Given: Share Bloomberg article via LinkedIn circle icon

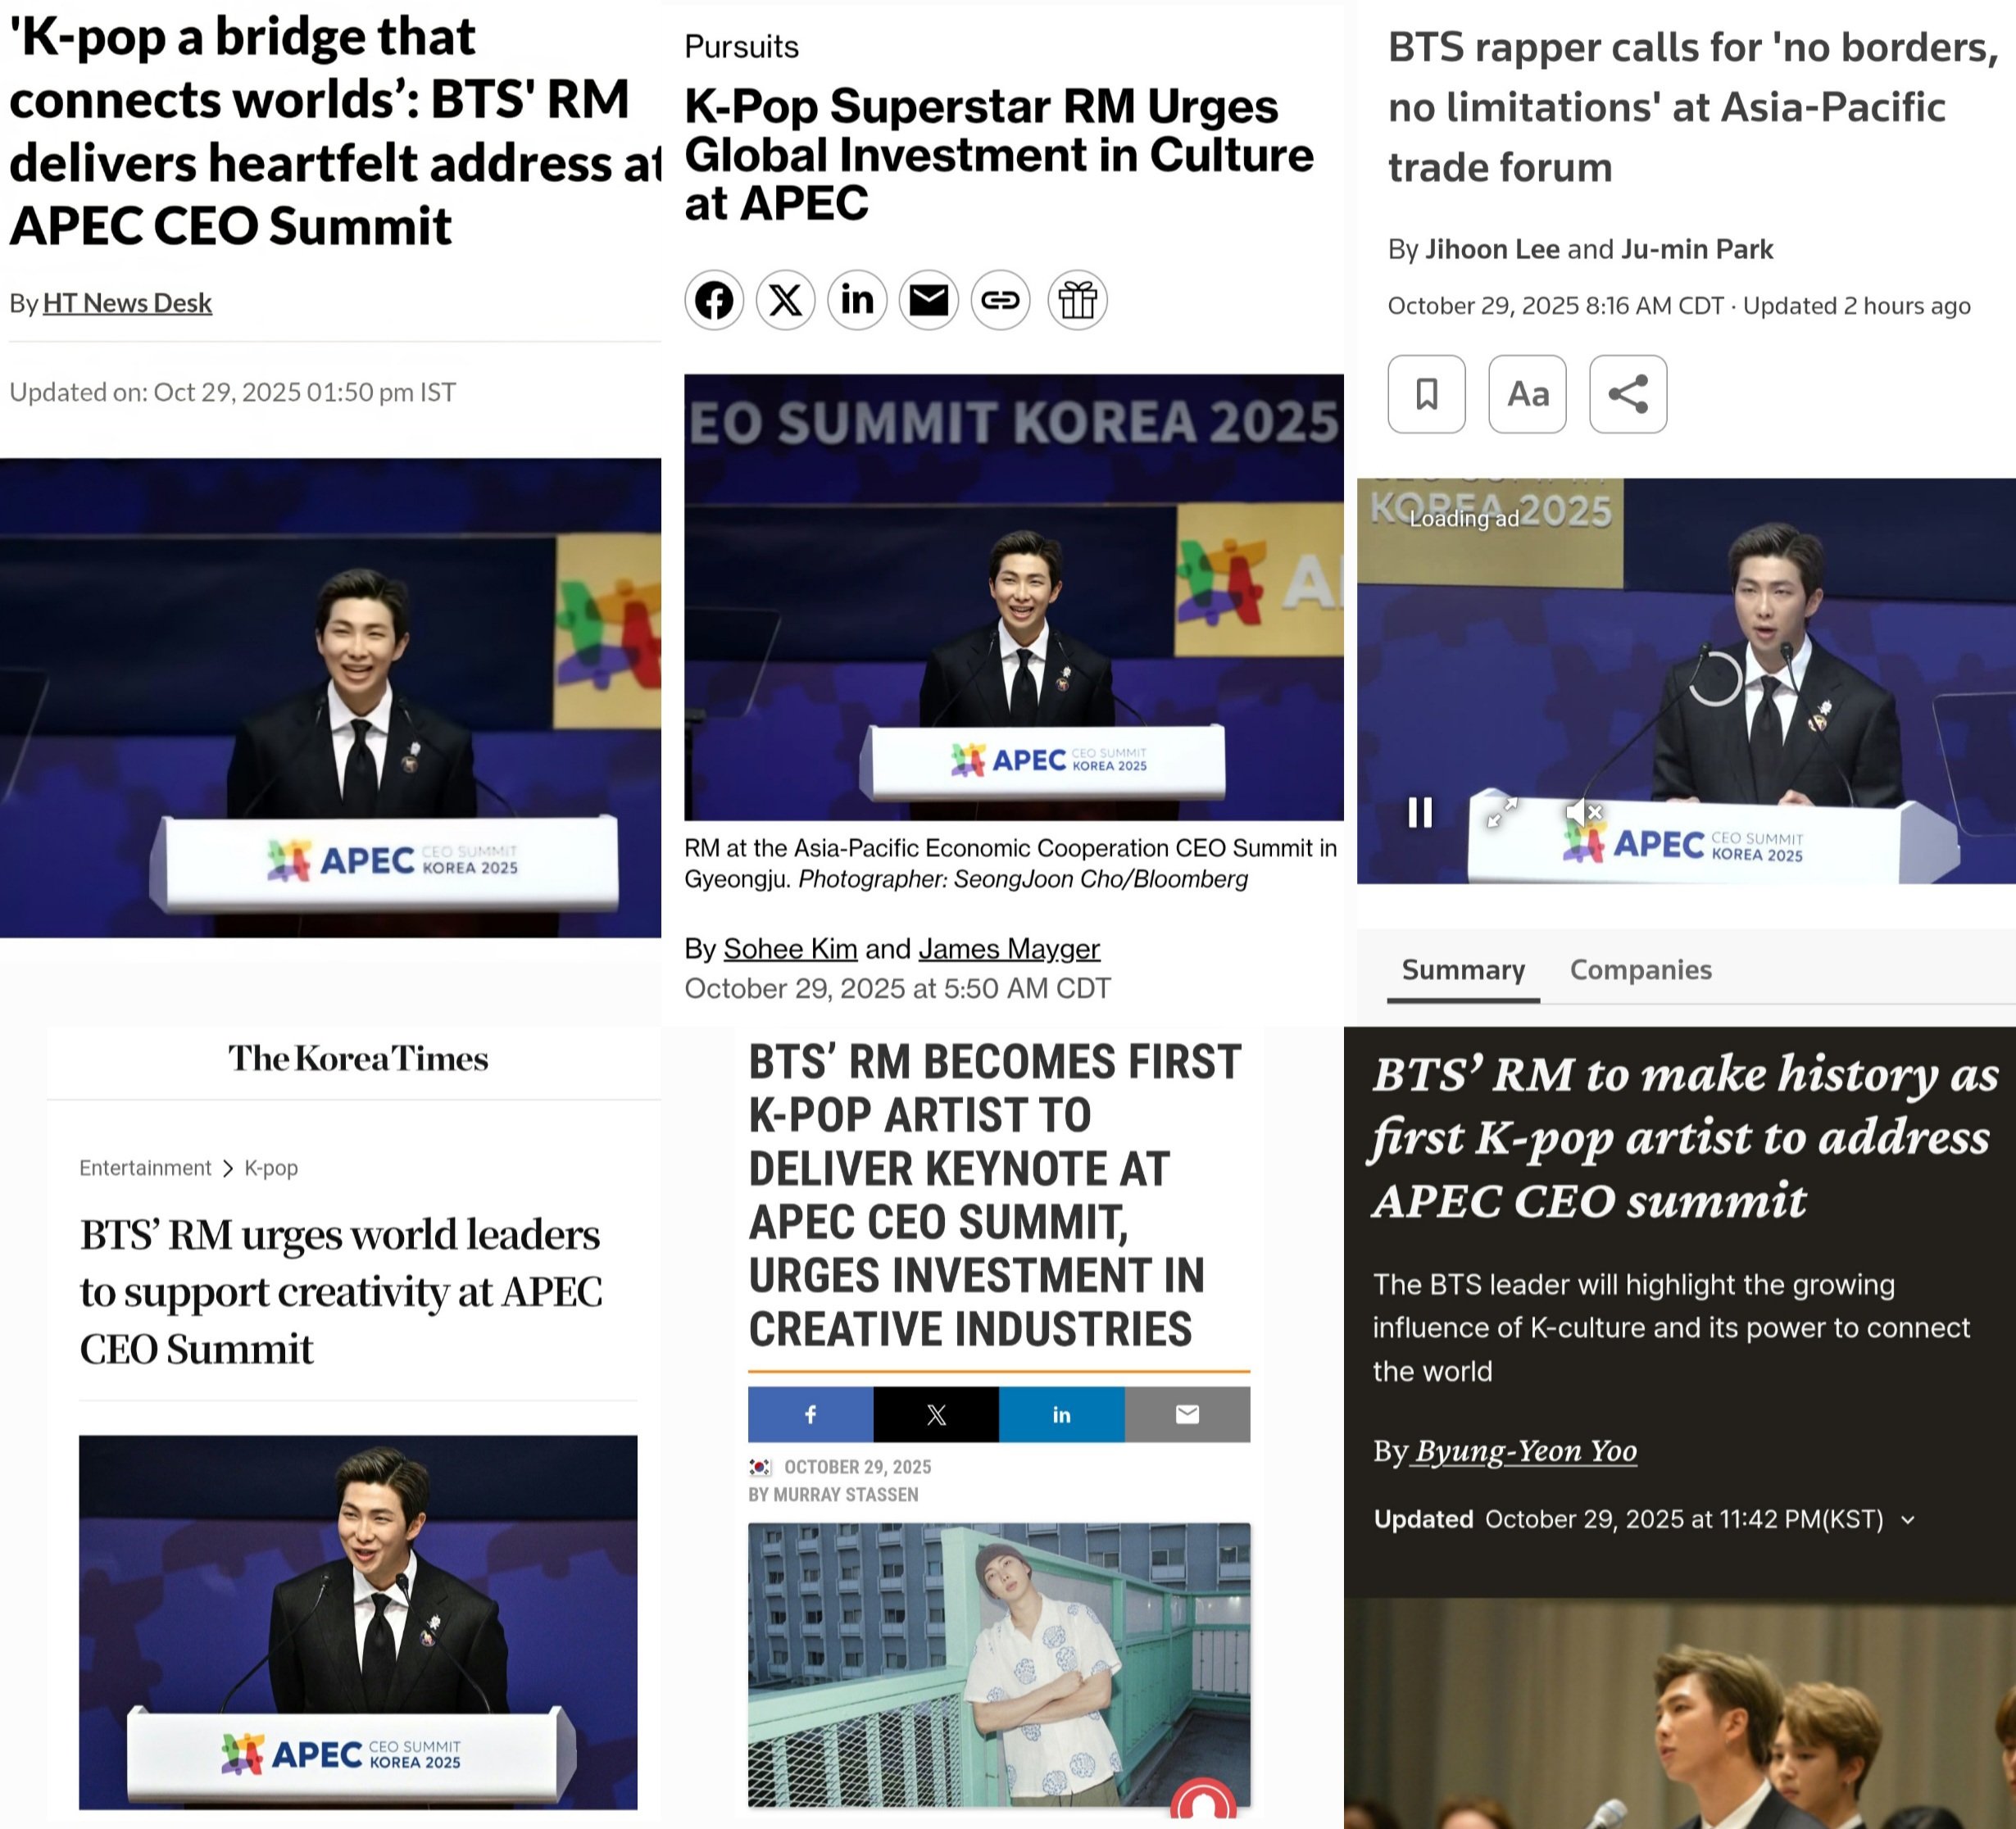Looking at the screenshot, I should (857, 300).
